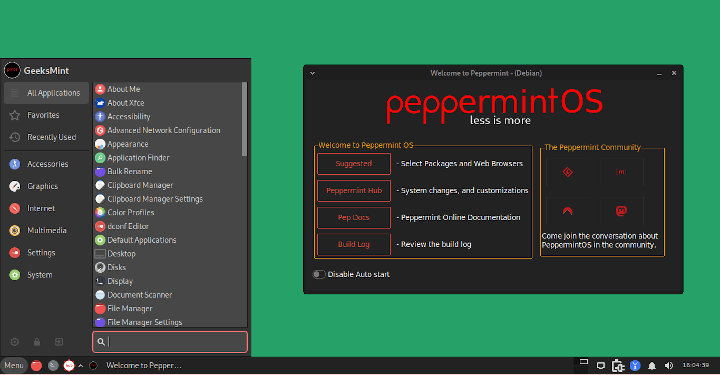720x375 pixels.
Task: Select the Accessories category
Action: coord(46,164)
